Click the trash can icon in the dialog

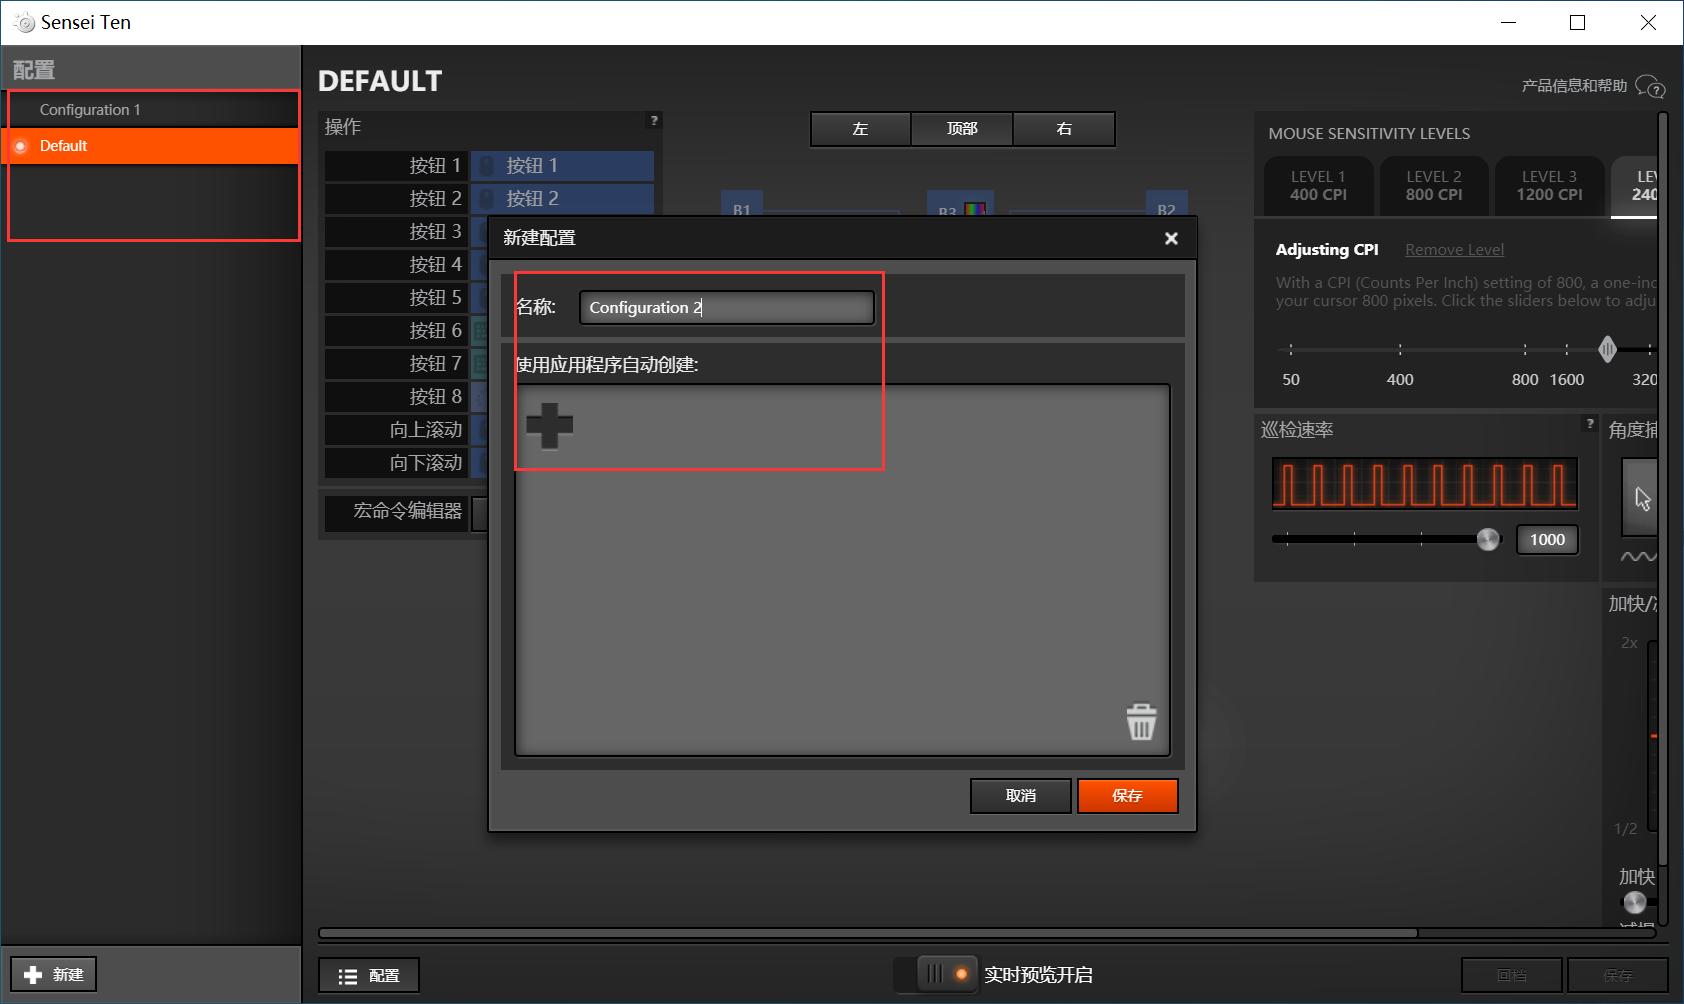[x=1141, y=721]
